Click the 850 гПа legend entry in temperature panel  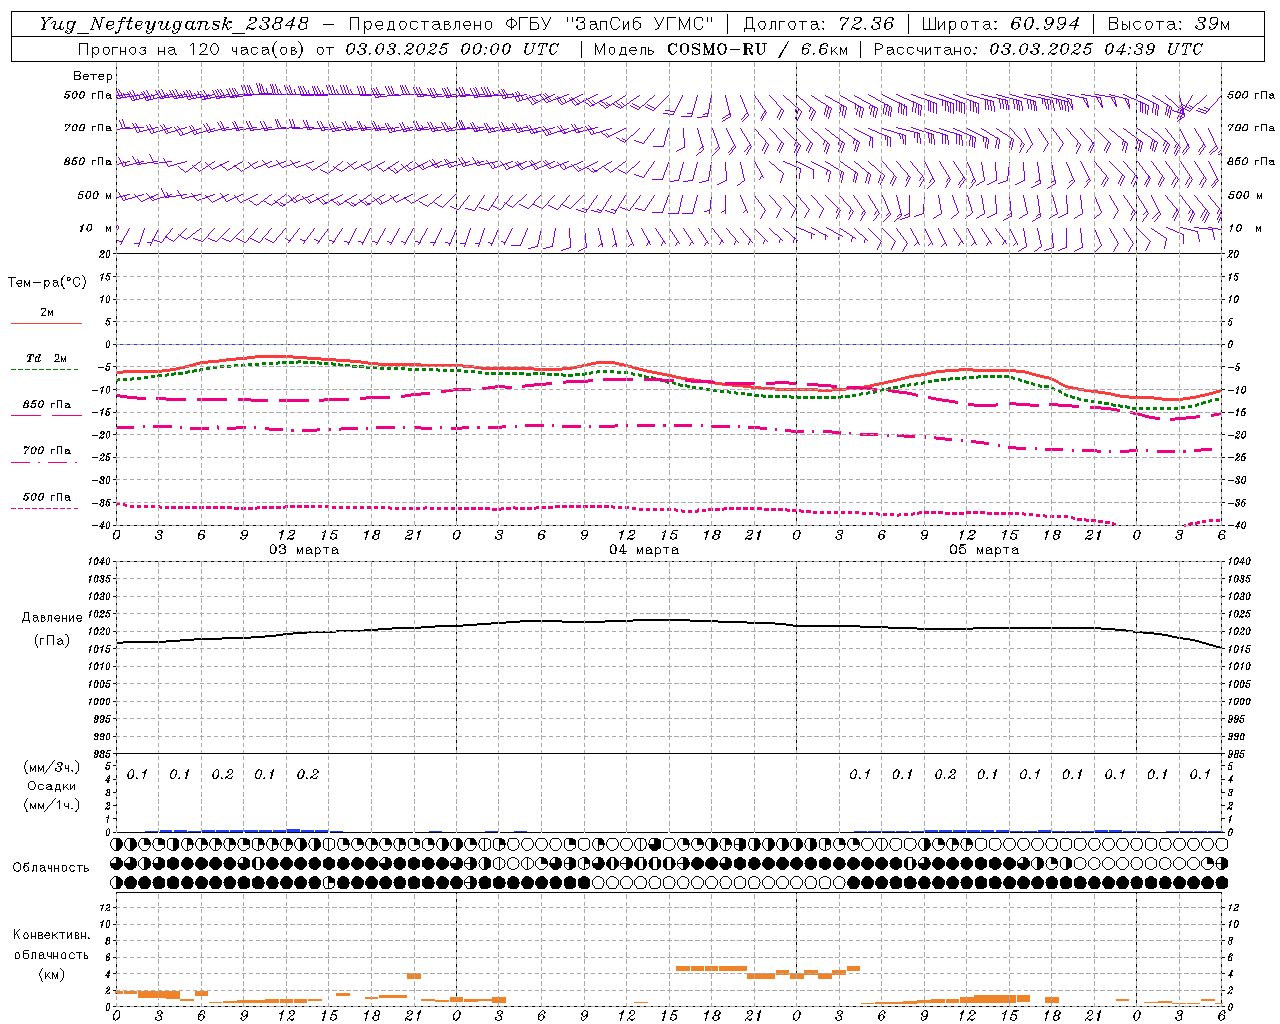coord(46,405)
